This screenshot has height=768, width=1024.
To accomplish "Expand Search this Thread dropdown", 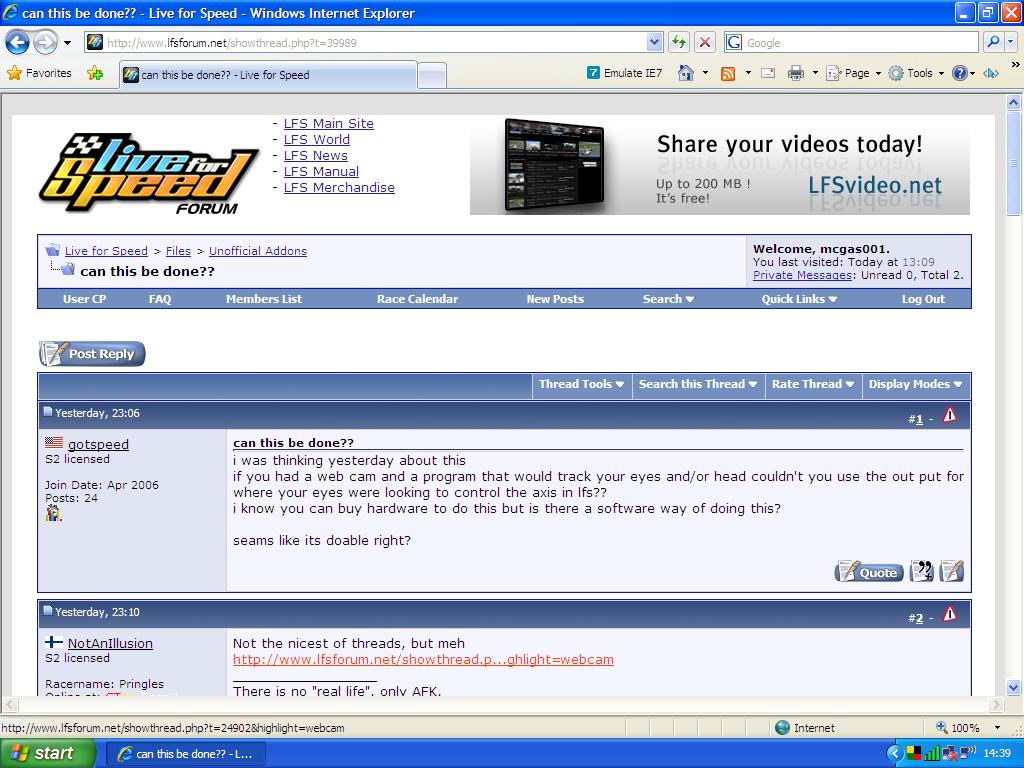I will pos(697,384).
